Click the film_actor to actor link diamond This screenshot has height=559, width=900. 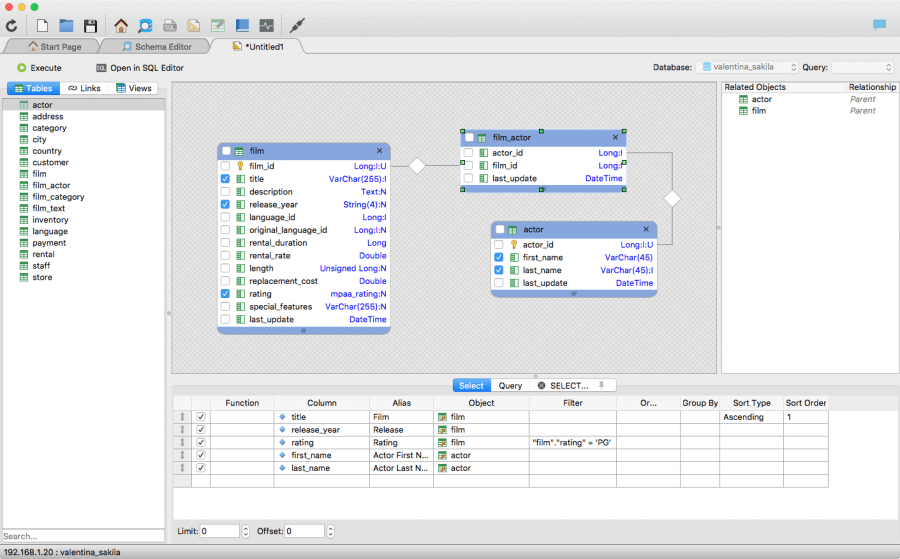(x=672, y=199)
